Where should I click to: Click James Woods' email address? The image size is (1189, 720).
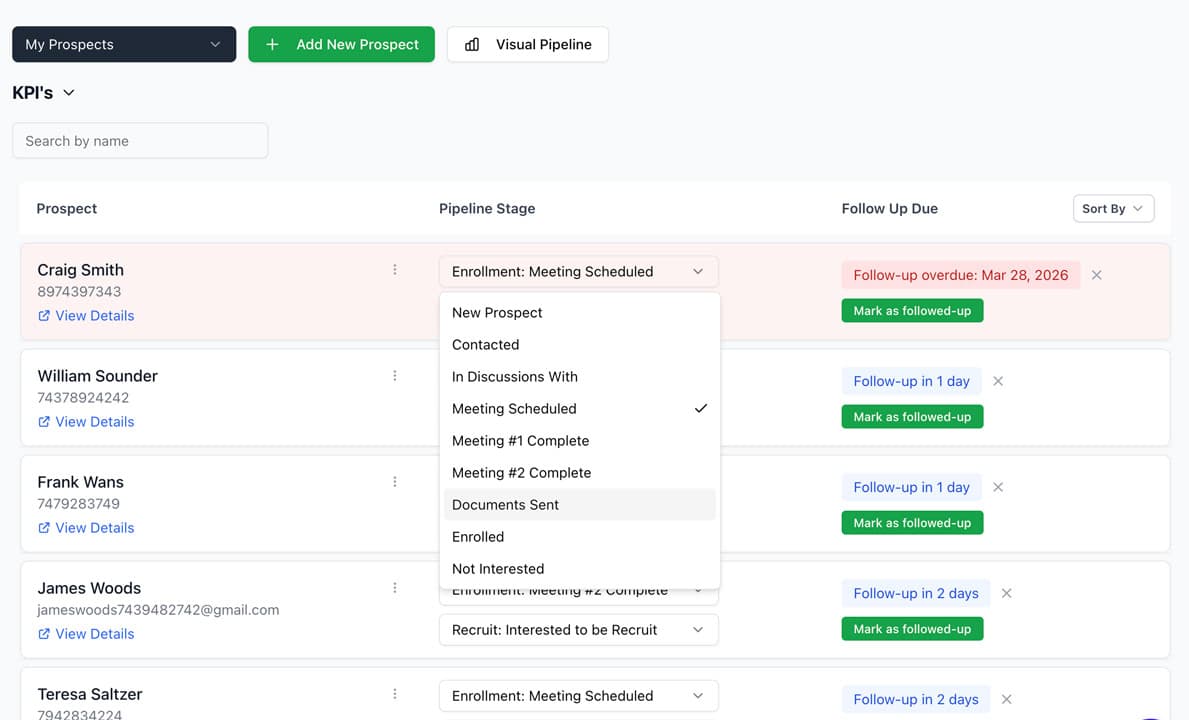click(x=158, y=610)
